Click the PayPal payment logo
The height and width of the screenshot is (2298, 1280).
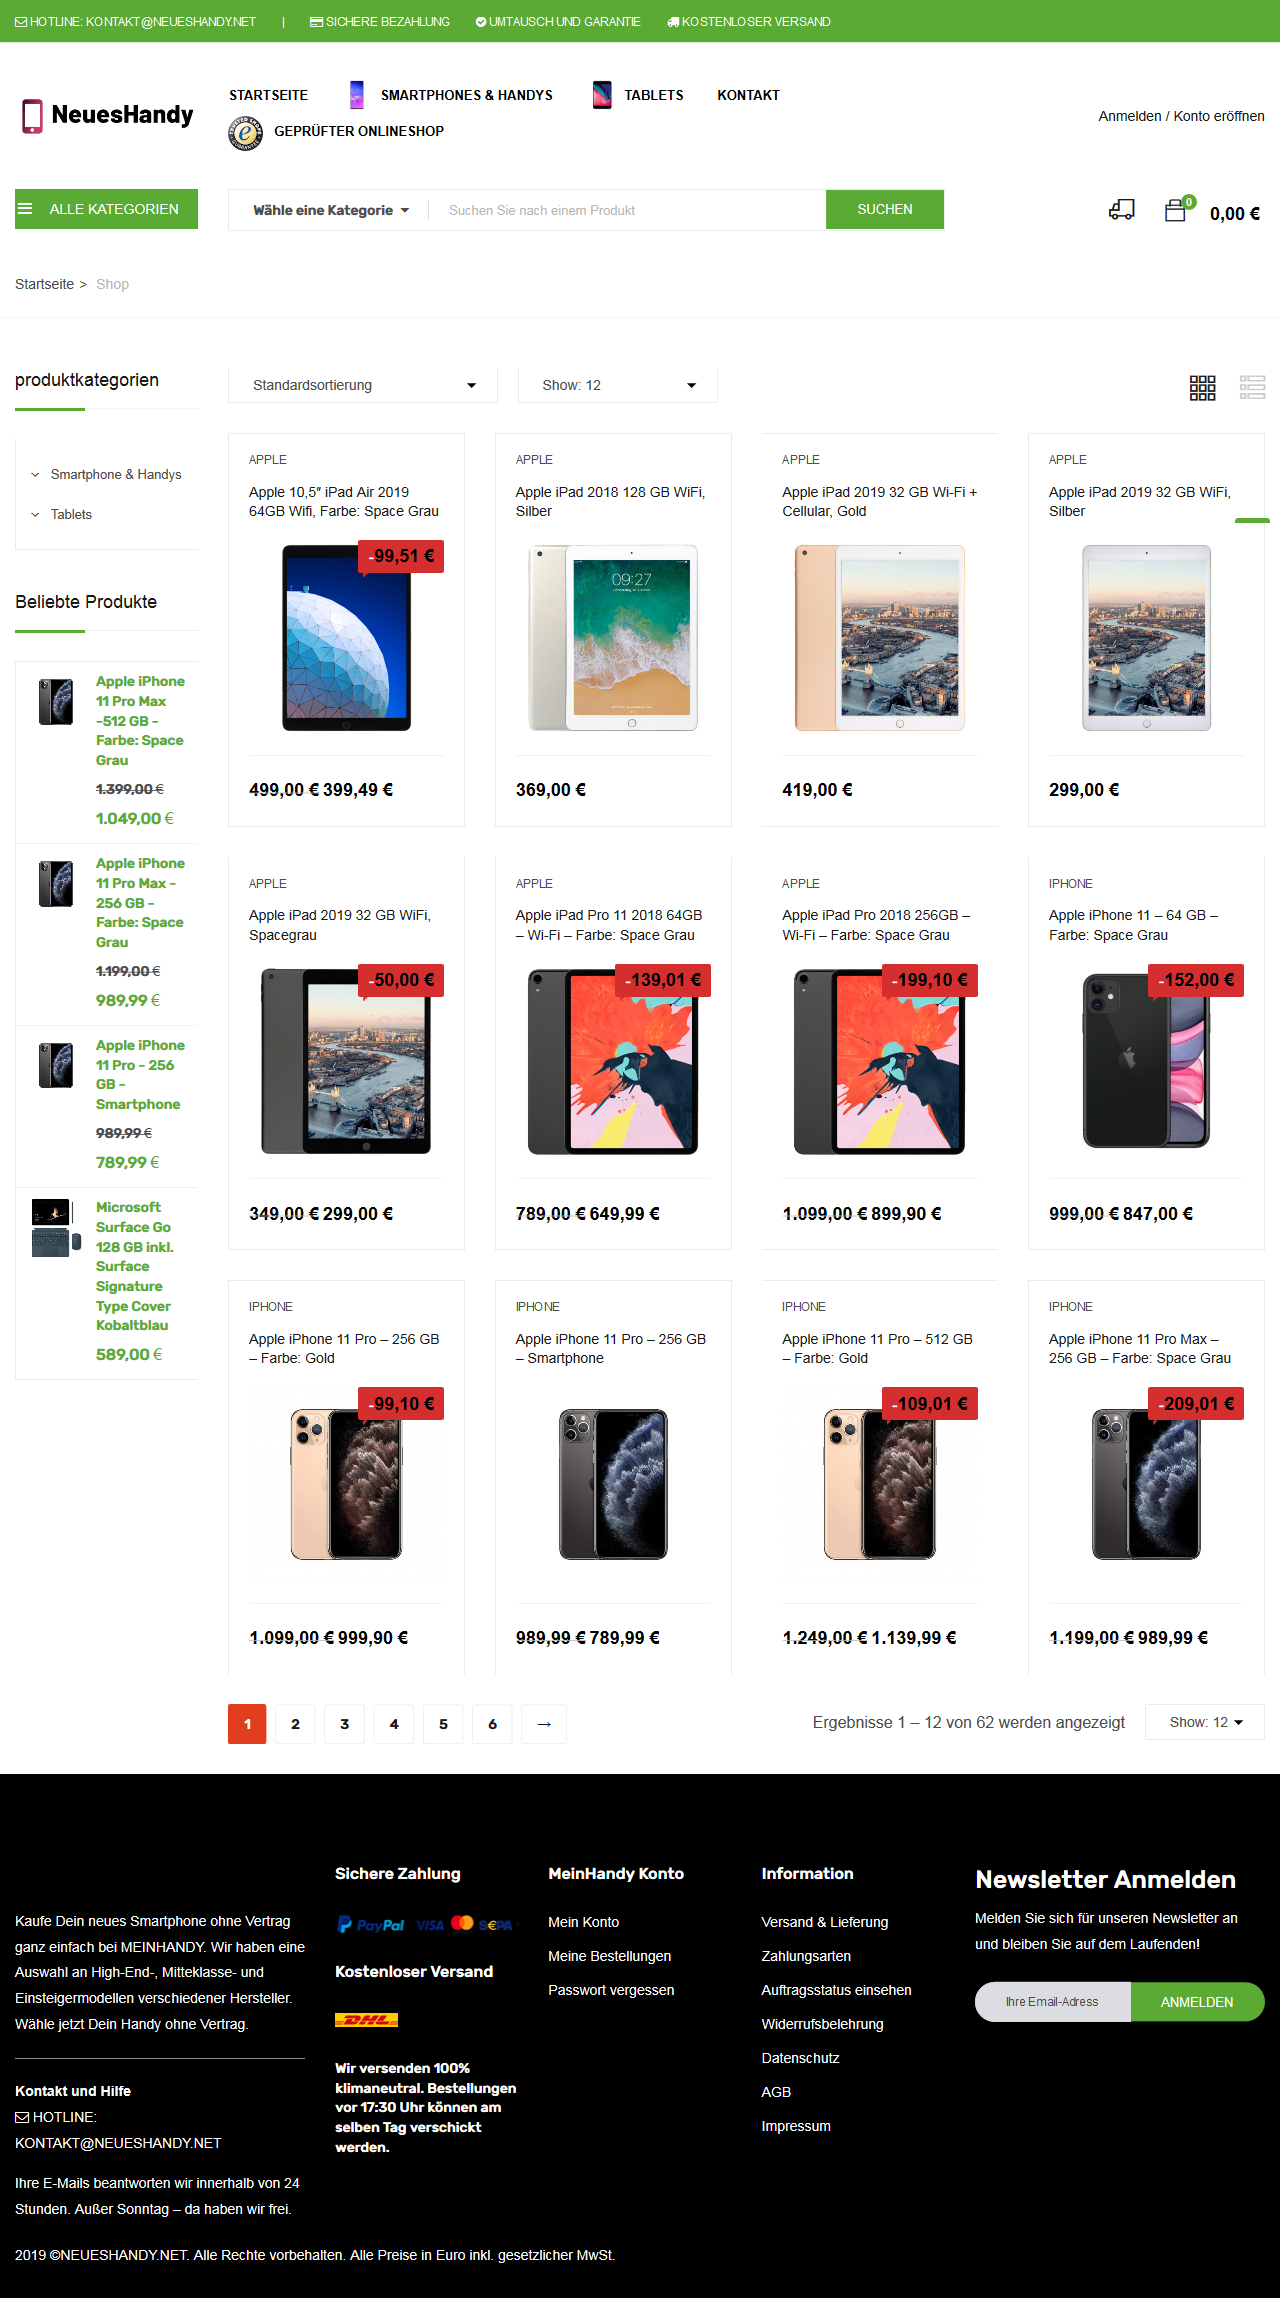tap(371, 1925)
